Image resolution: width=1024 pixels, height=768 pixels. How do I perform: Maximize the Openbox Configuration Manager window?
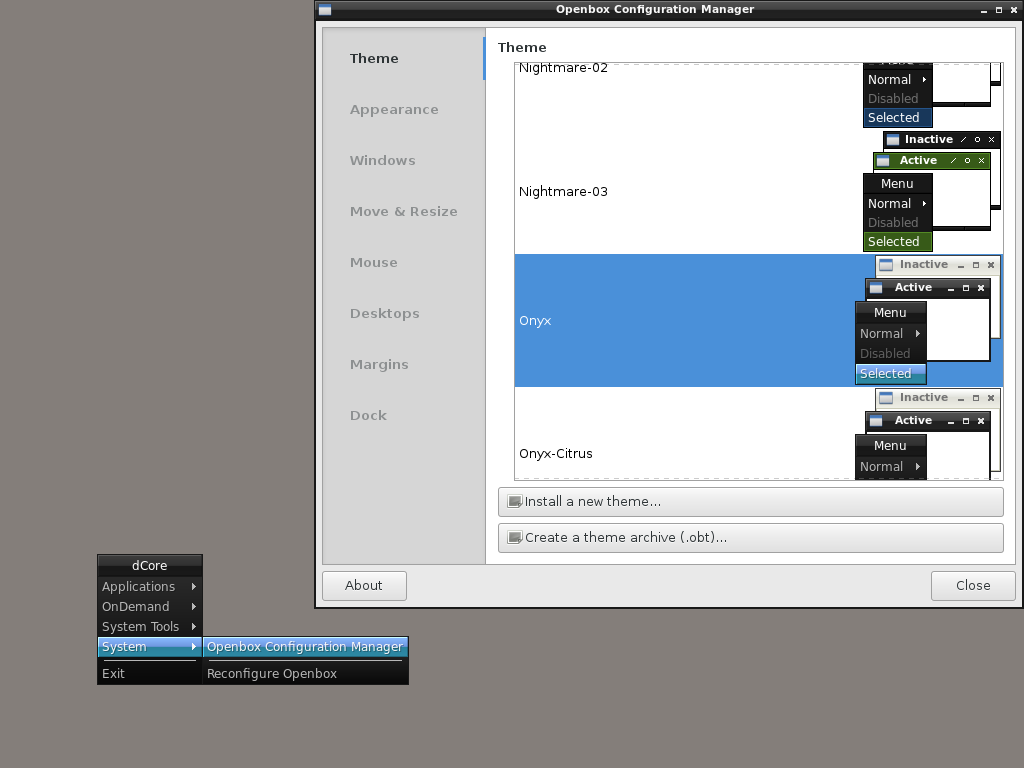point(998,10)
